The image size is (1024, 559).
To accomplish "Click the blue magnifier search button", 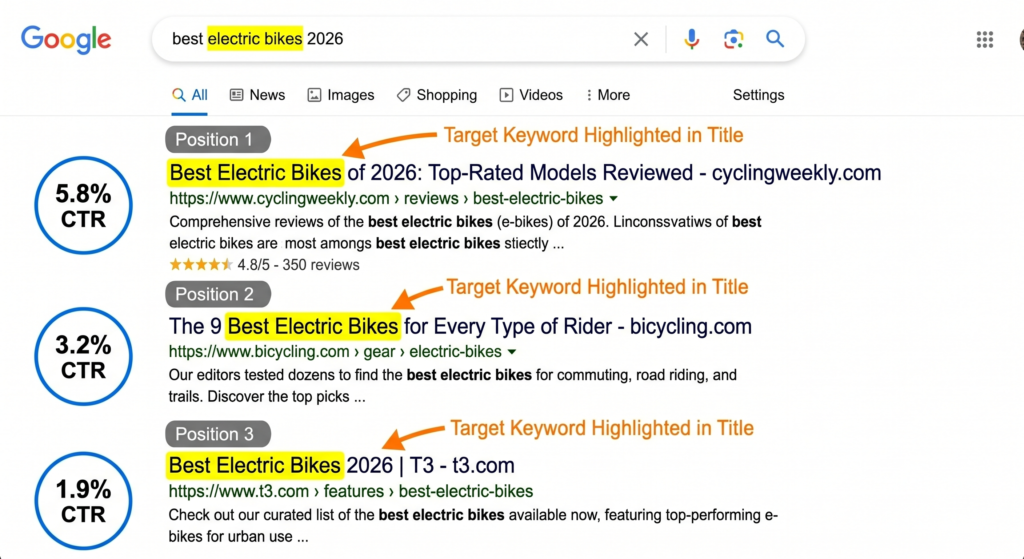I will point(775,39).
